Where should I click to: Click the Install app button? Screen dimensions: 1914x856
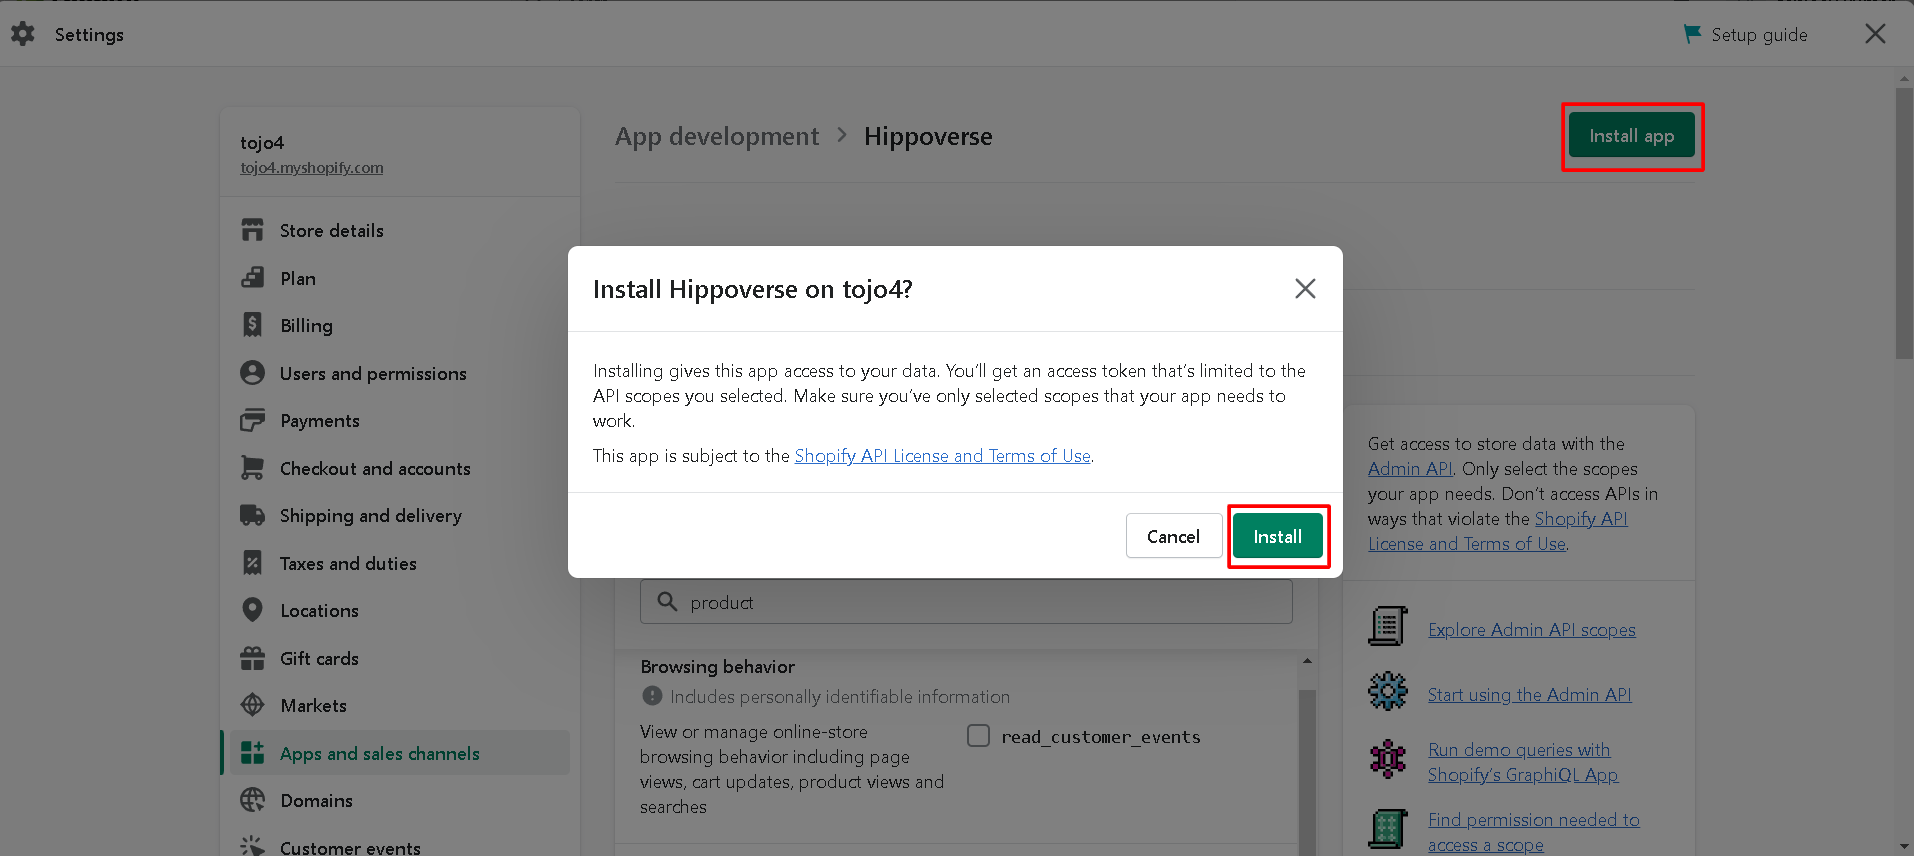1631,136
